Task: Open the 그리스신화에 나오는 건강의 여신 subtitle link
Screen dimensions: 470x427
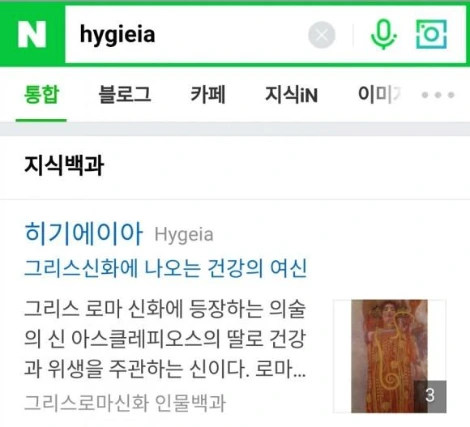Action: pos(165,268)
